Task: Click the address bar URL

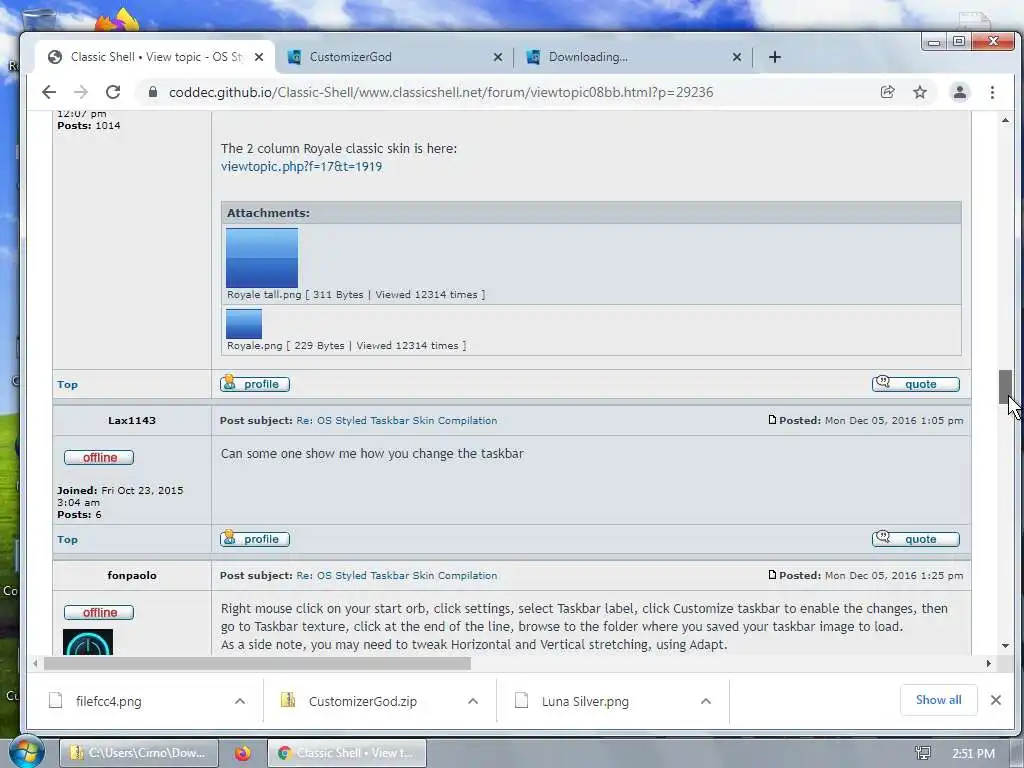Action: coord(441,92)
